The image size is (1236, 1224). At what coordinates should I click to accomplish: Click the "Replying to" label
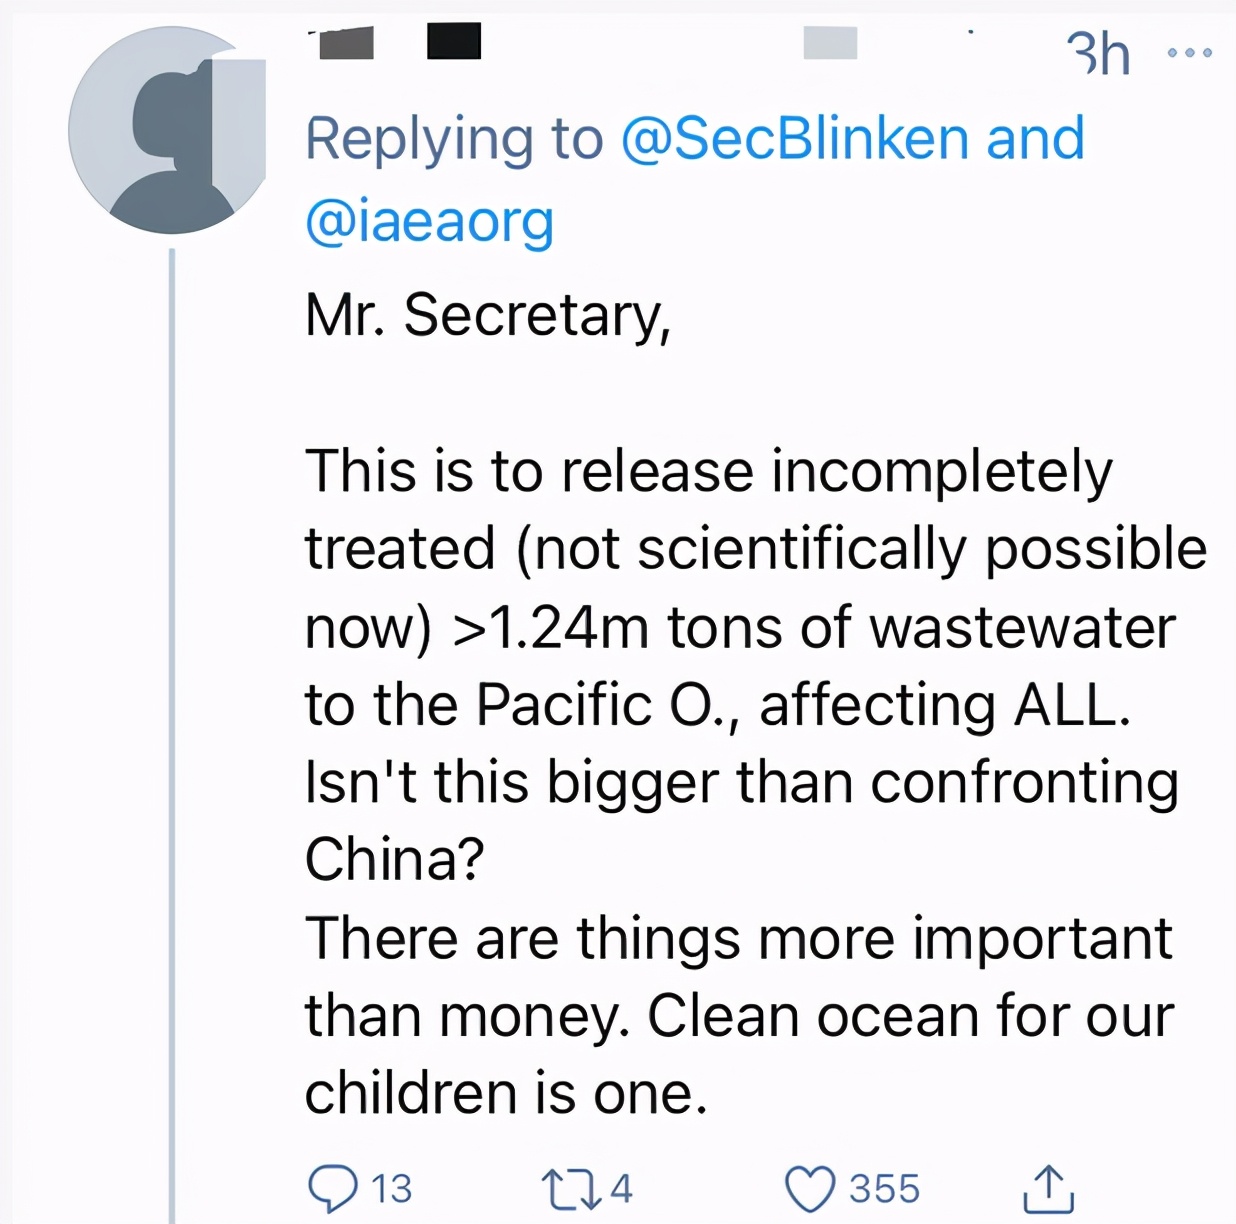(454, 138)
